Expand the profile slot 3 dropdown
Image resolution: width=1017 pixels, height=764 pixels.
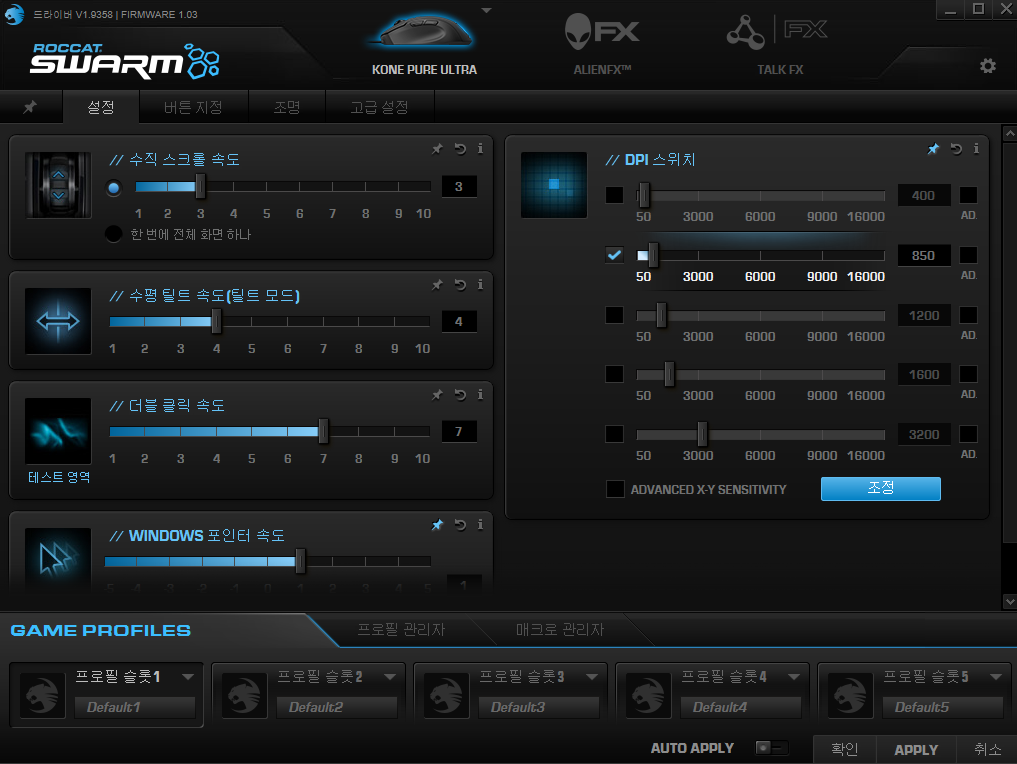(x=592, y=676)
